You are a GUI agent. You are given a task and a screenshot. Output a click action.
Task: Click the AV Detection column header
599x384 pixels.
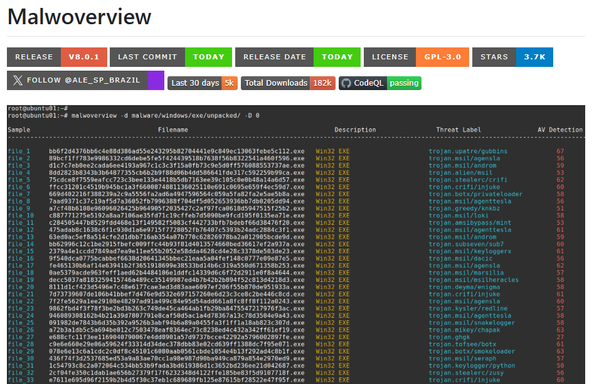click(560, 130)
